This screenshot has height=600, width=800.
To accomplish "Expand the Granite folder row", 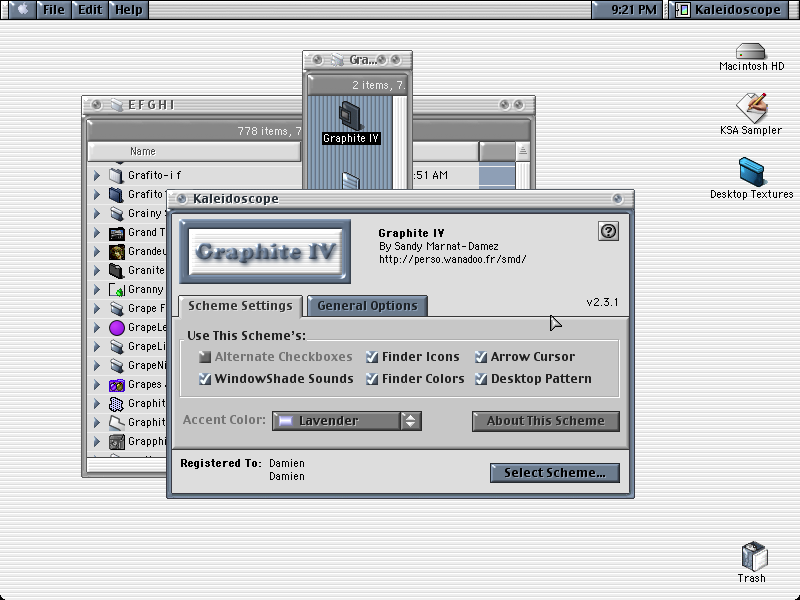I will coord(97,270).
